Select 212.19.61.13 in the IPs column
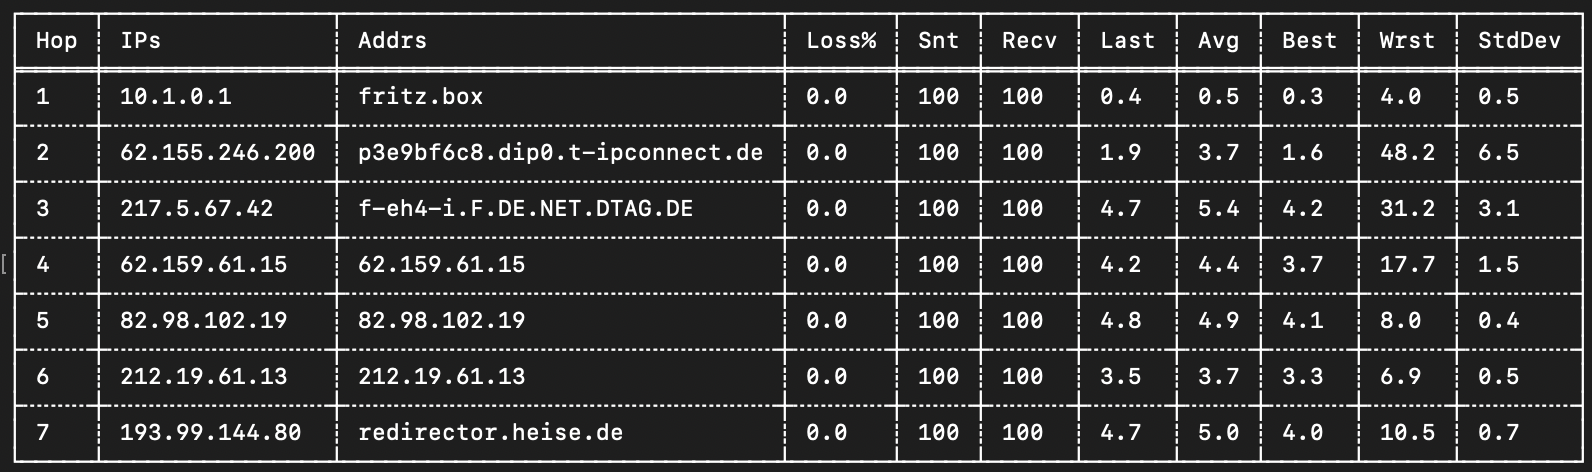The image size is (1592, 472). [203, 377]
